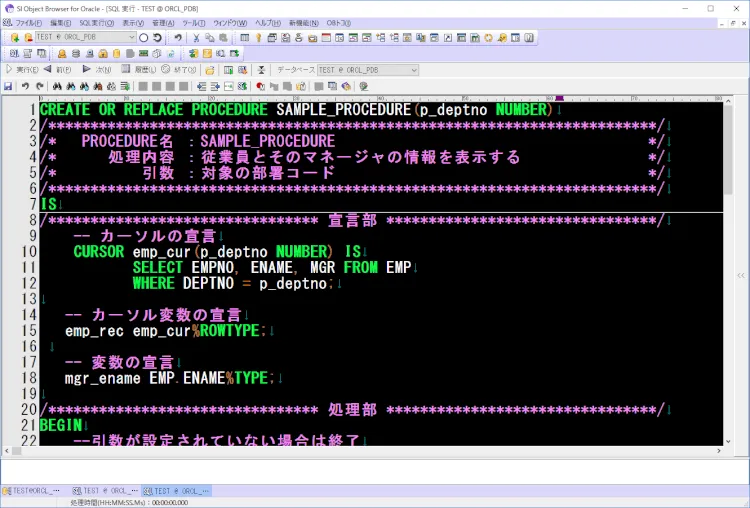This screenshot has width=750, height=508.
Task: Click the editor scrollbar up arrow
Action: 728,101
